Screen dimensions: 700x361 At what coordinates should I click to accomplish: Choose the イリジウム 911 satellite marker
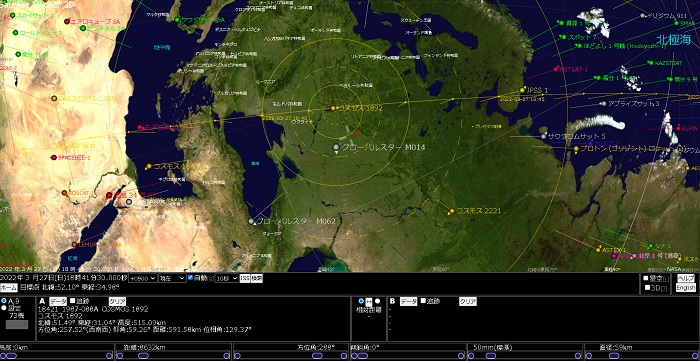pos(642,16)
